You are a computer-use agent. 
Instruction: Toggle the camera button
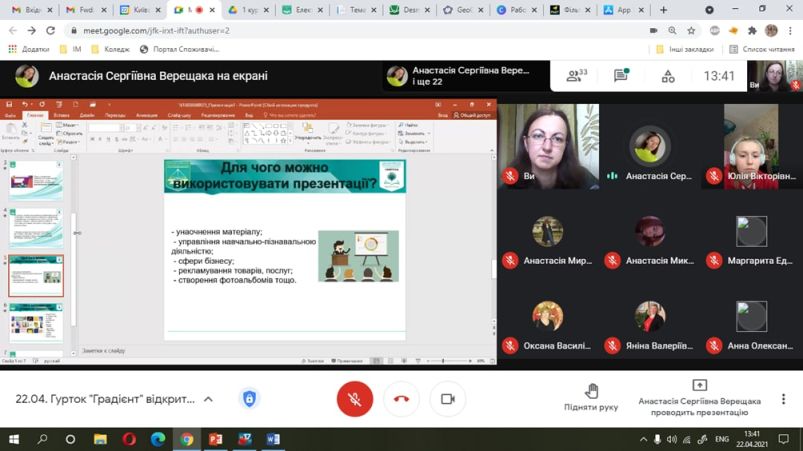(448, 399)
